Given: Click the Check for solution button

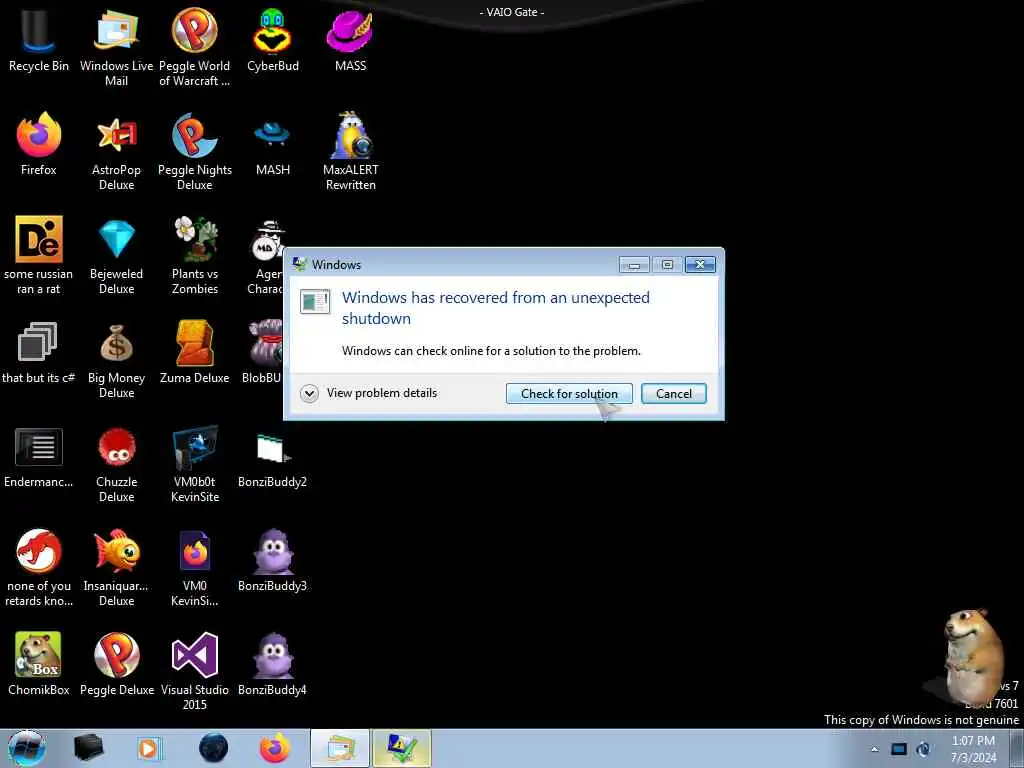Looking at the screenshot, I should point(569,393).
